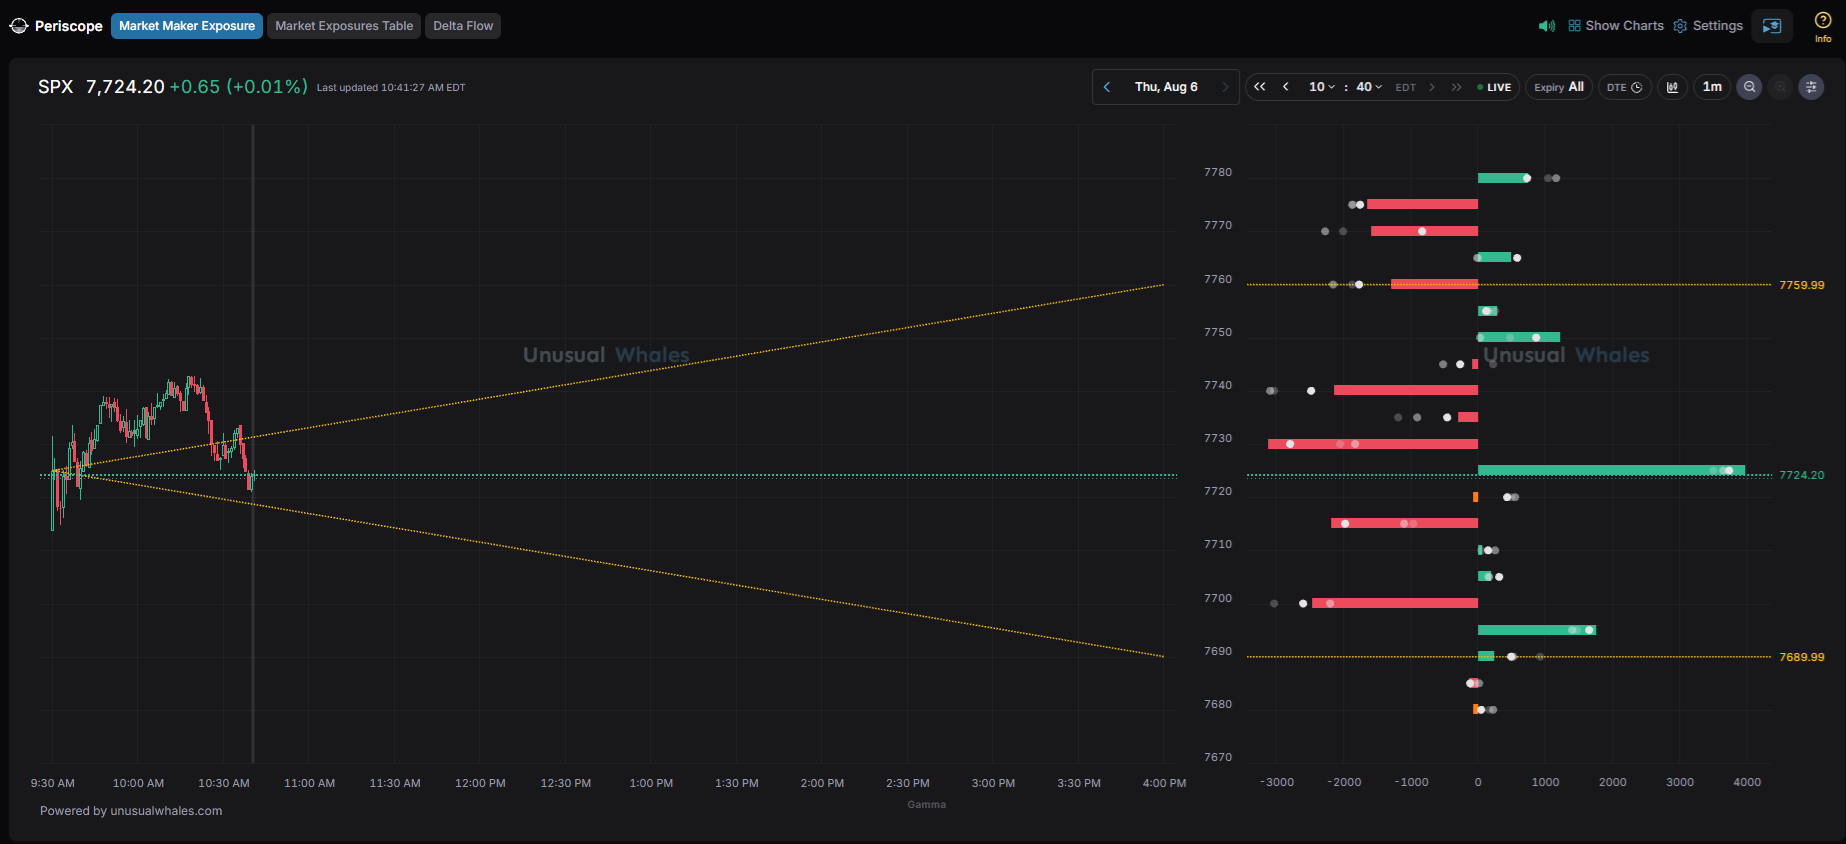Open the chart filter sliders icon
This screenshot has width=1846, height=844.
coord(1811,87)
